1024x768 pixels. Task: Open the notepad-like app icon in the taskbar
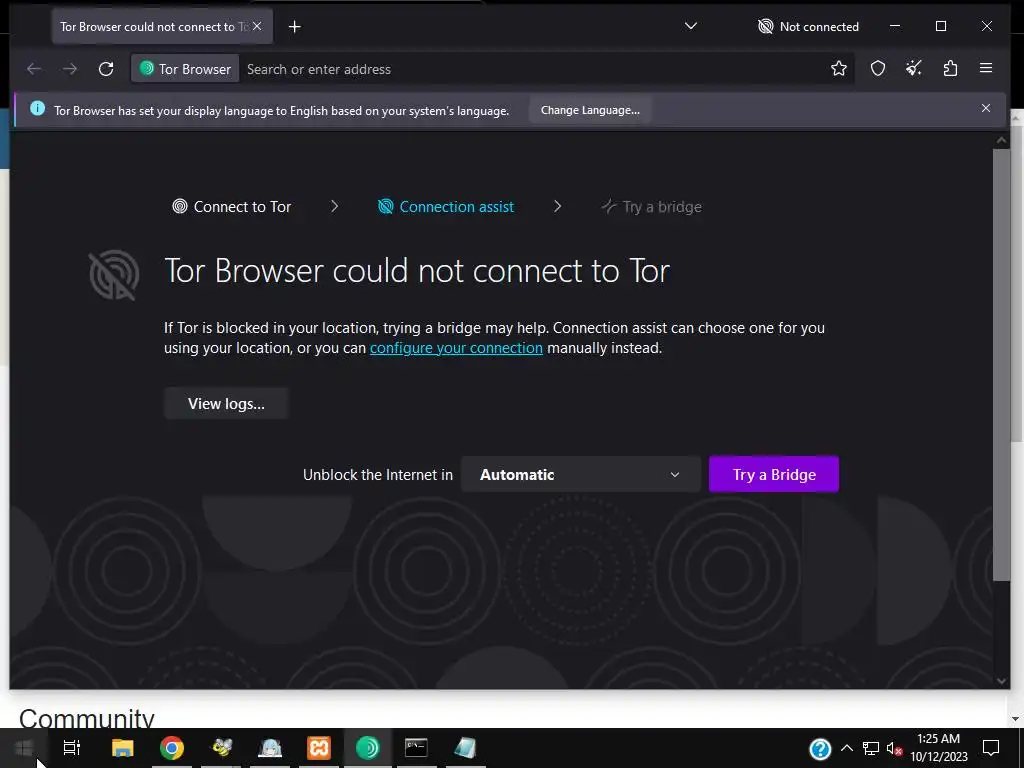[x=465, y=748]
